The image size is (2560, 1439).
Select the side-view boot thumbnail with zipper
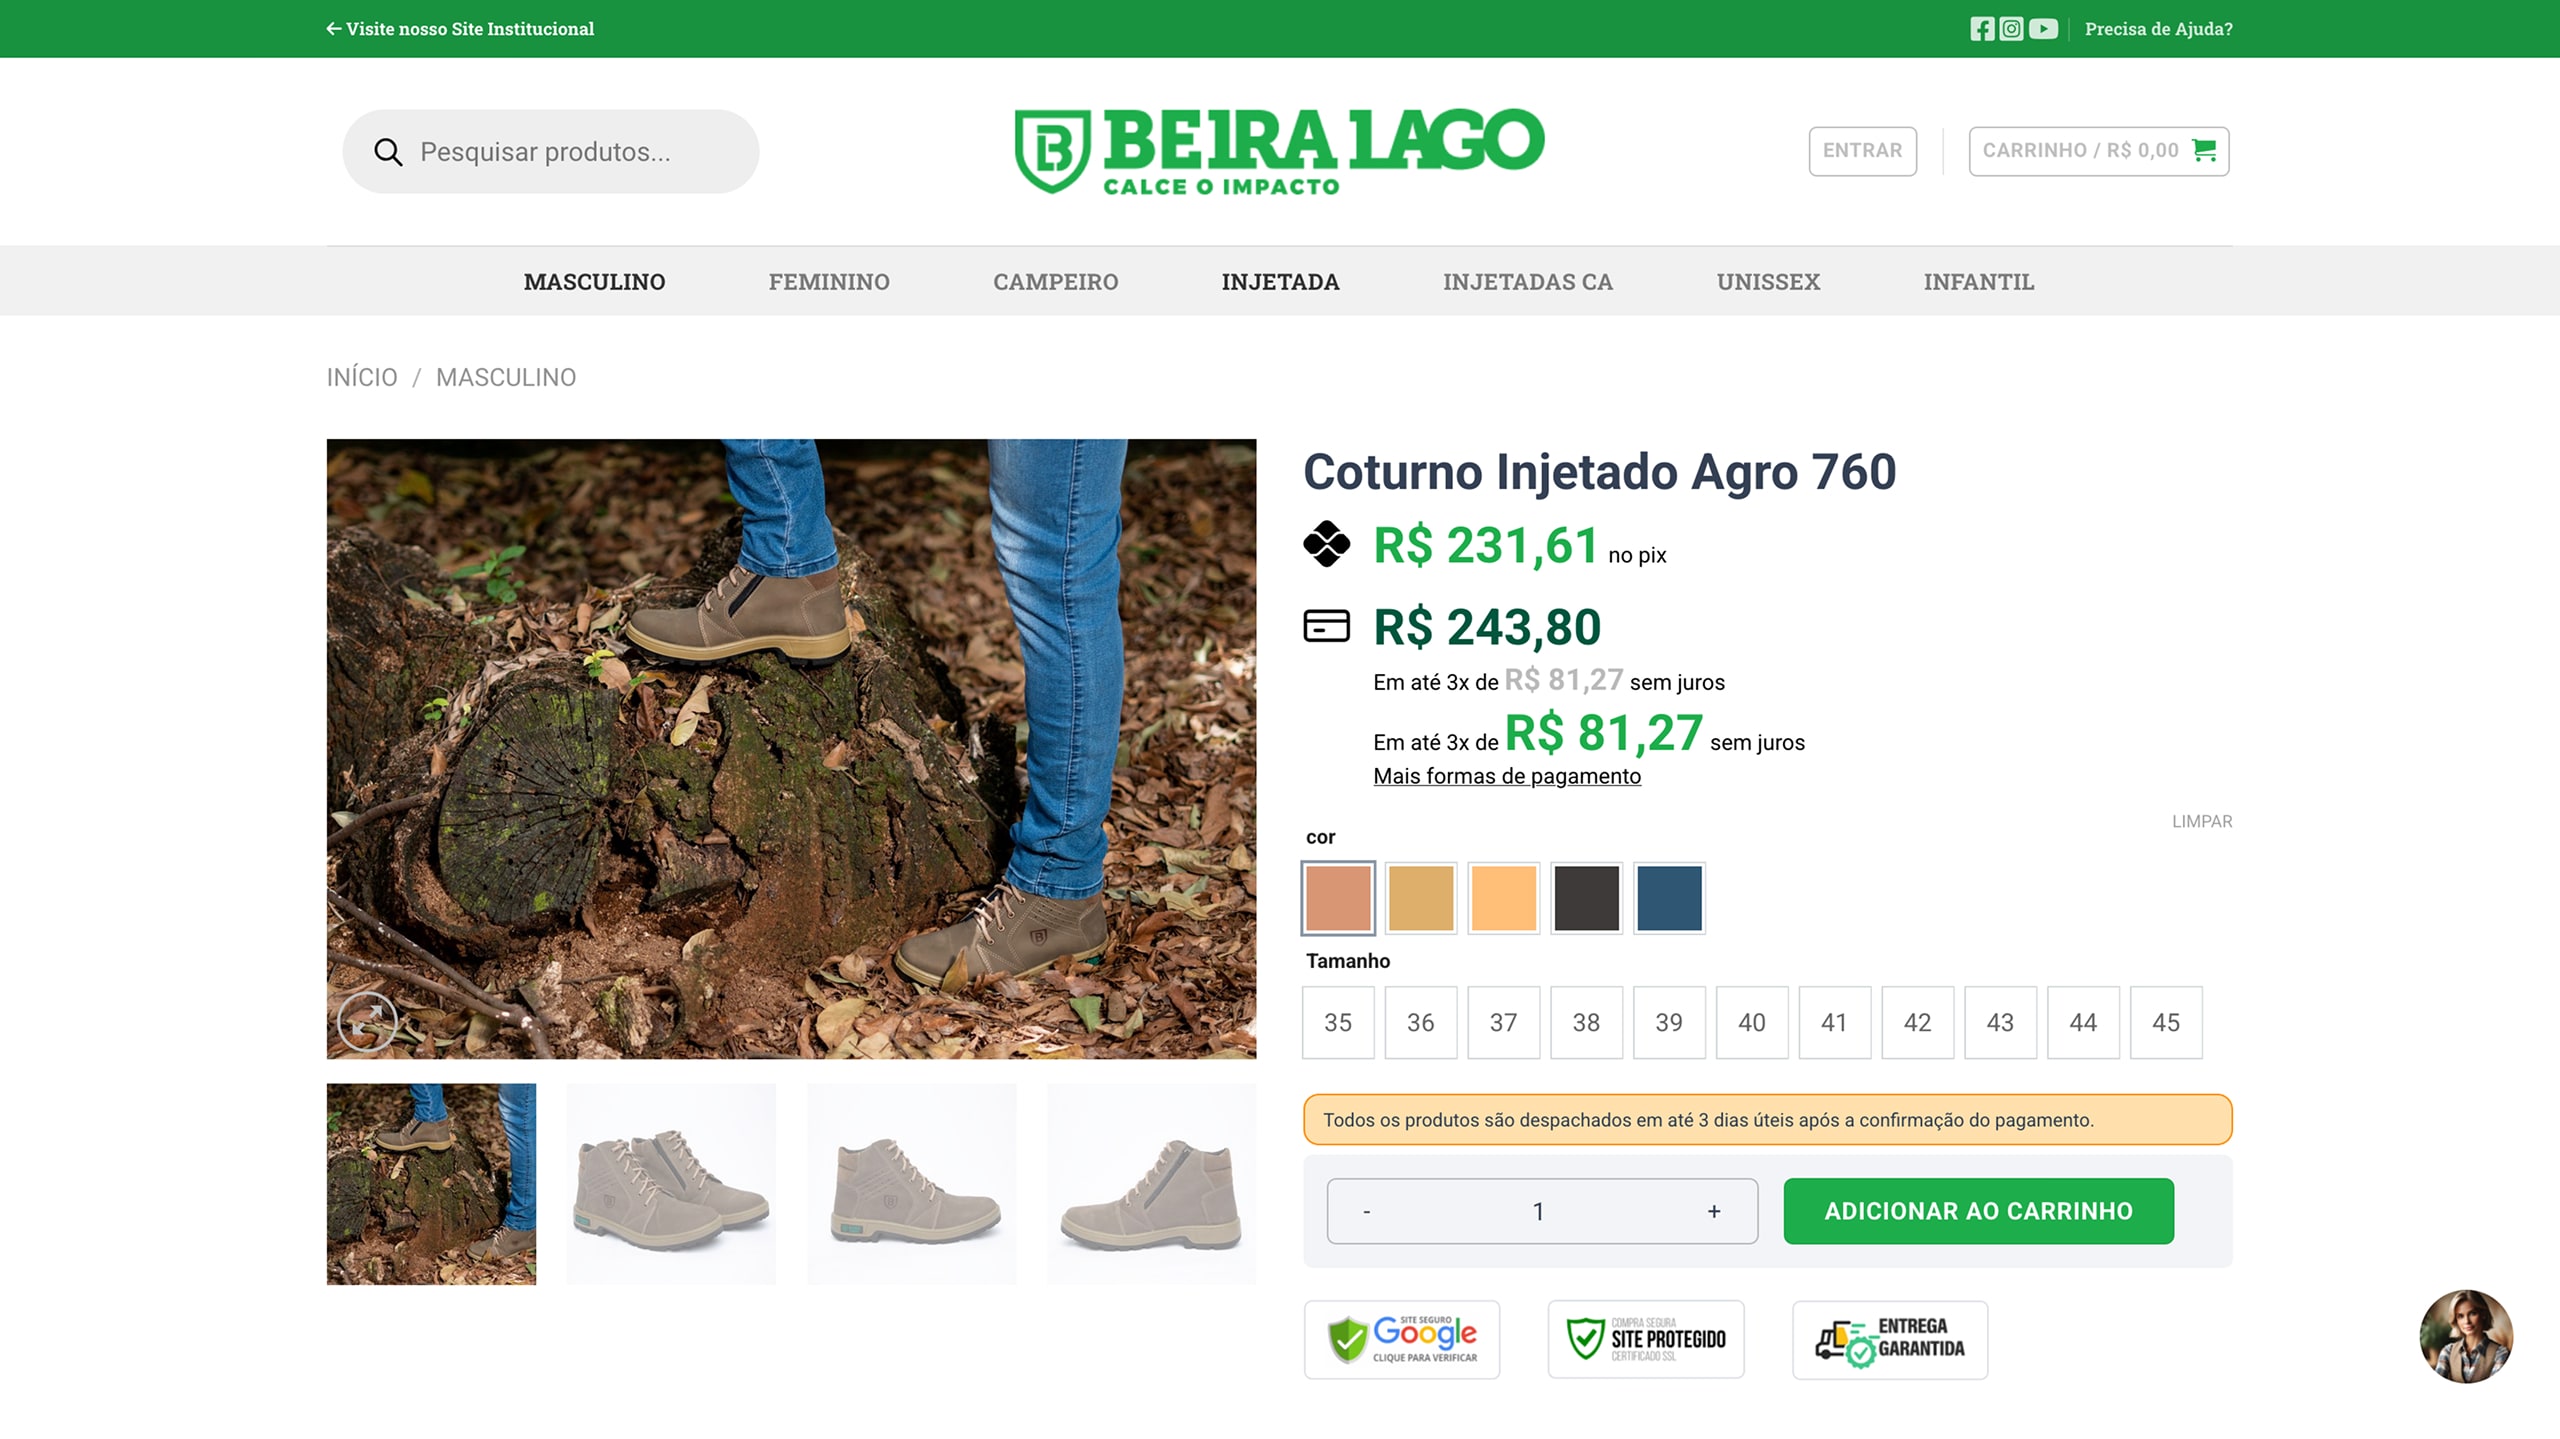pyautogui.click(x=1151, y=1184)
